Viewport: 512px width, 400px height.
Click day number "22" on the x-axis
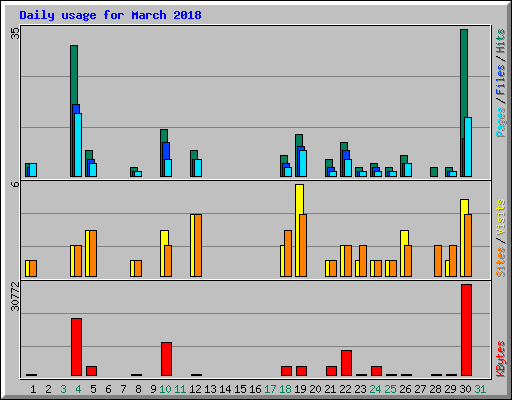click(x=345, y=389)
